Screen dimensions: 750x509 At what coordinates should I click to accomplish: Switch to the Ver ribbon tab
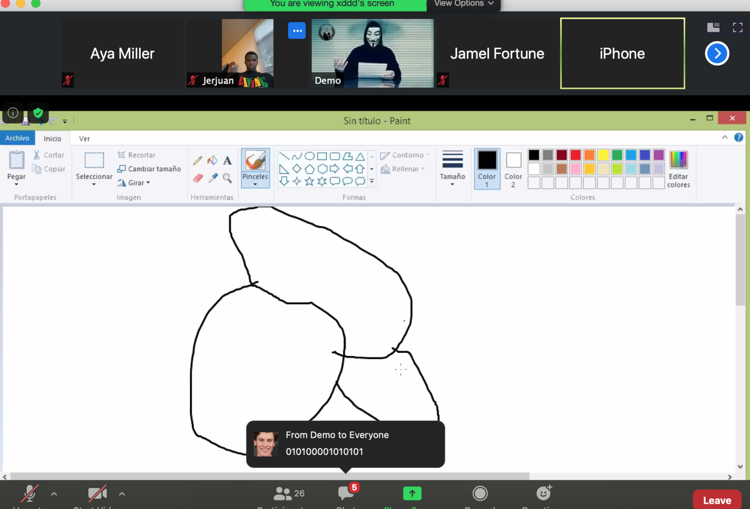click(x=84, y=138)
